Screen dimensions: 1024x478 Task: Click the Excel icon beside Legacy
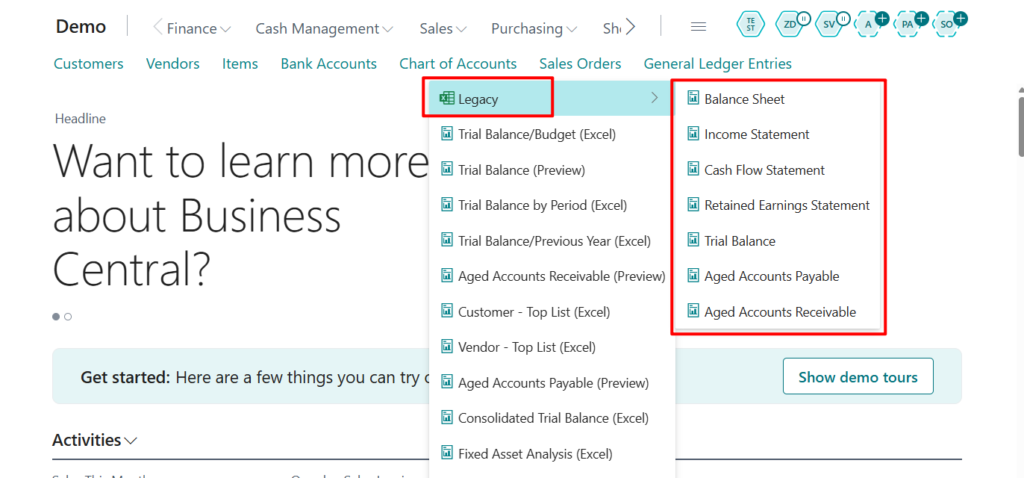pyautogui.click(x=447, y=99)
